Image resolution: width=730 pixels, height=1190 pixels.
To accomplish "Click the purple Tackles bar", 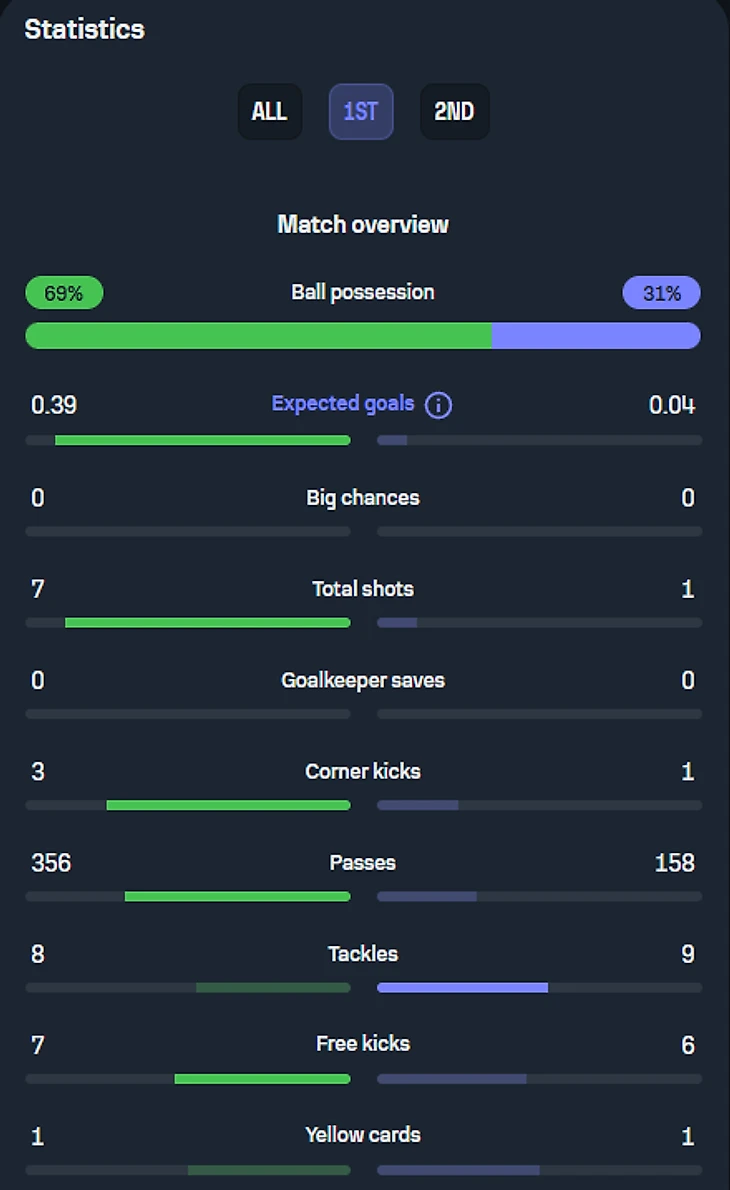I will (462, 988).
